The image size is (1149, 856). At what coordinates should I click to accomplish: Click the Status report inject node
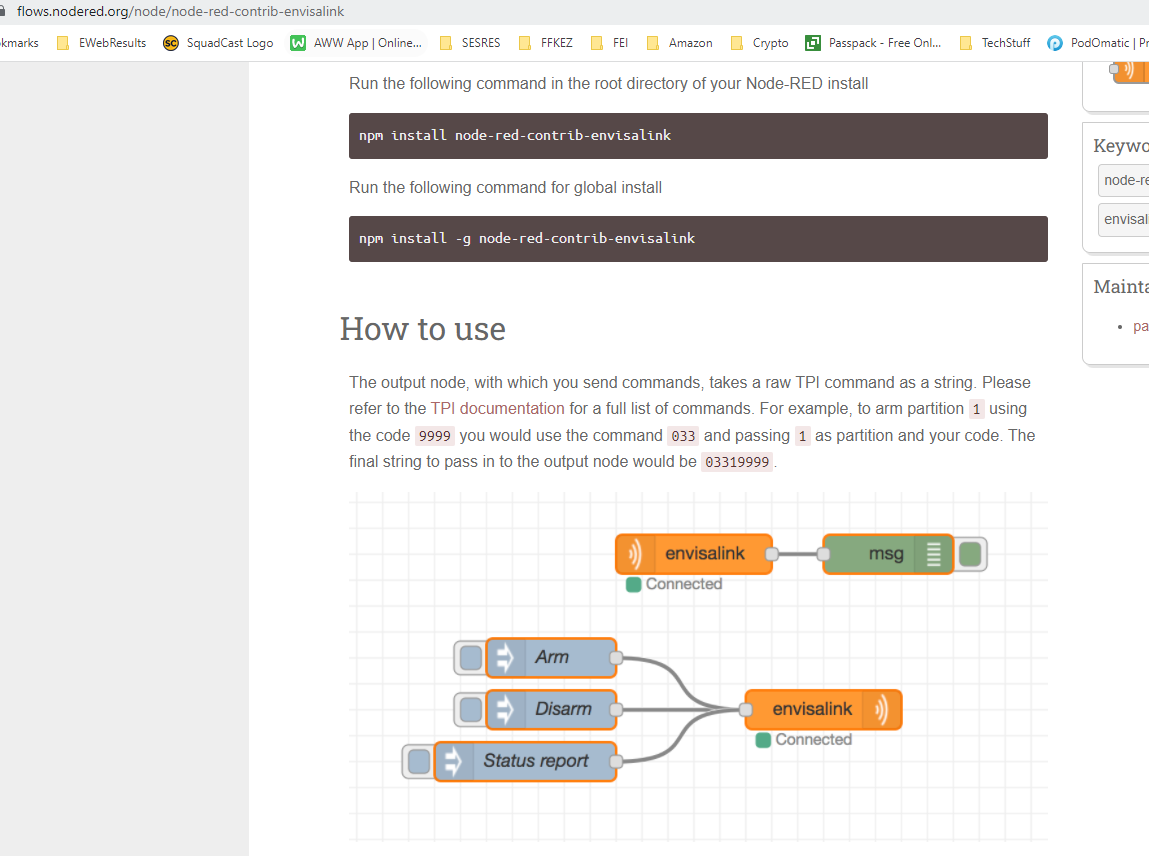[525, 761]
